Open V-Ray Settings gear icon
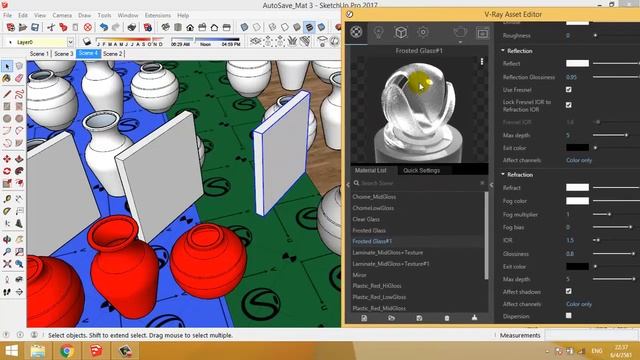The image size is (640, 360). [423, 32]
